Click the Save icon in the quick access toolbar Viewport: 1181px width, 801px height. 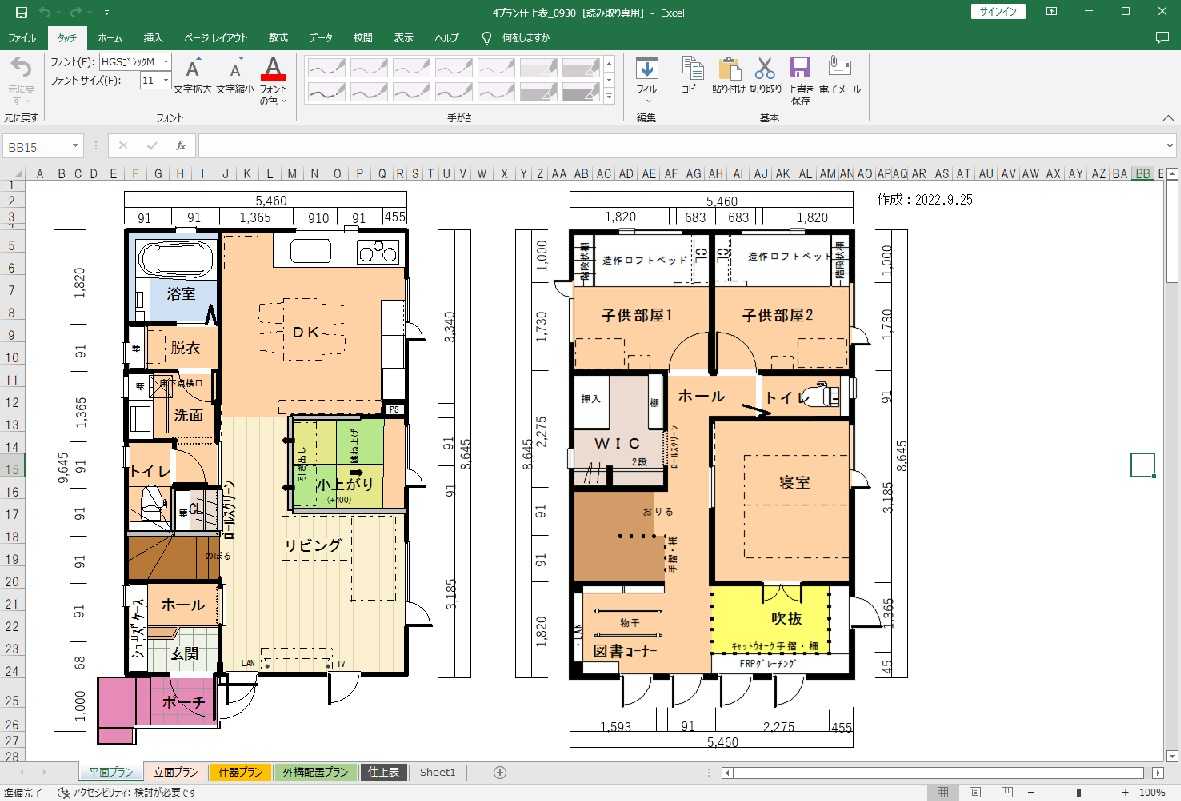click(21, 12)
